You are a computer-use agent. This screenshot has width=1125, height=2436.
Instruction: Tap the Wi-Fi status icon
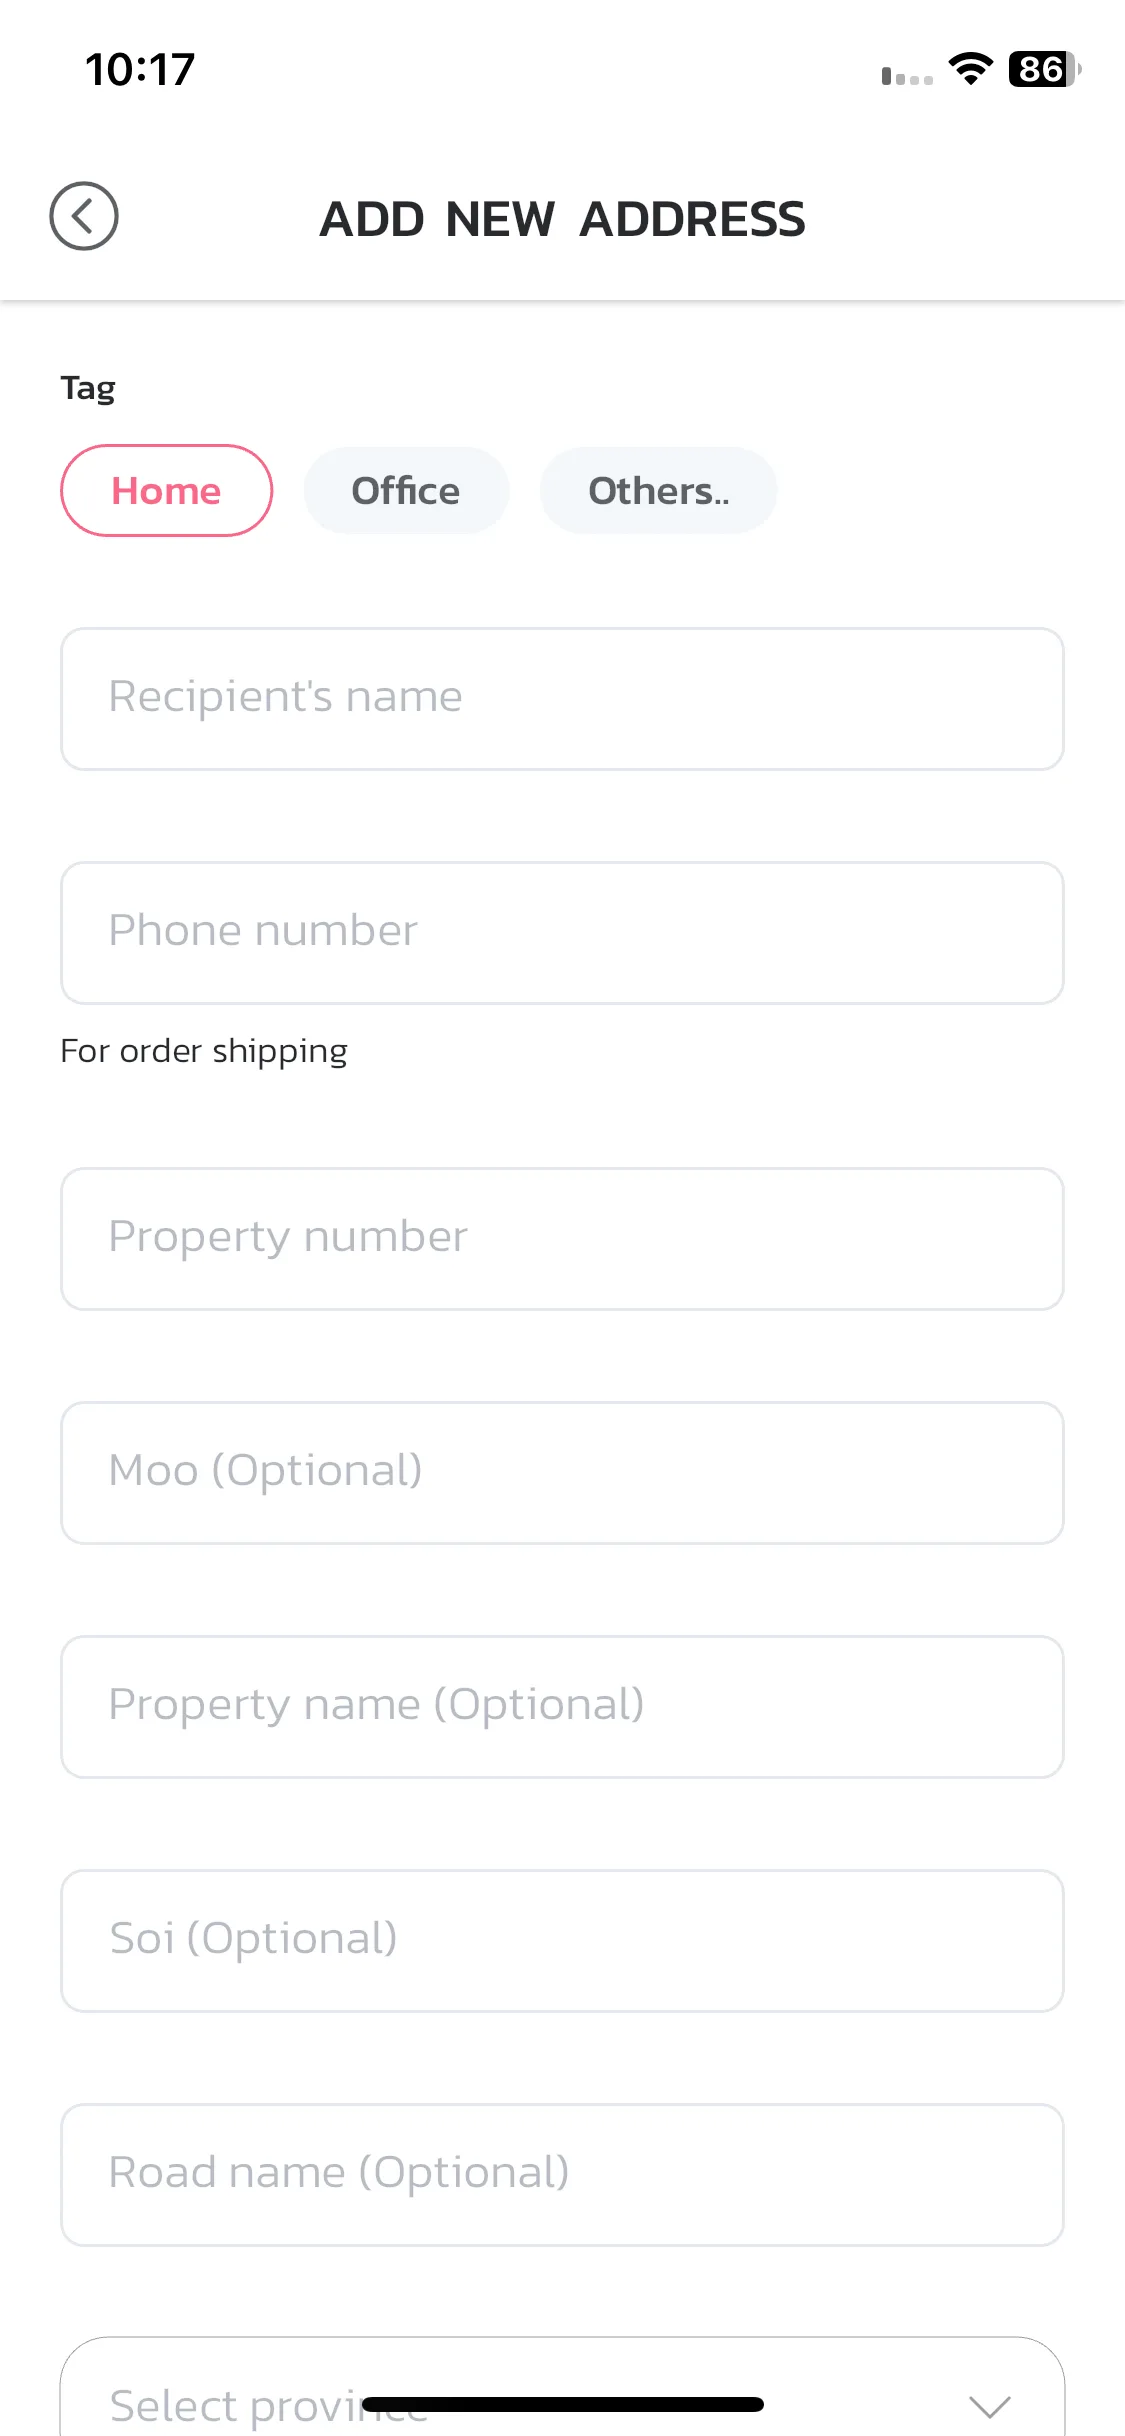click(x=970, y=69)
